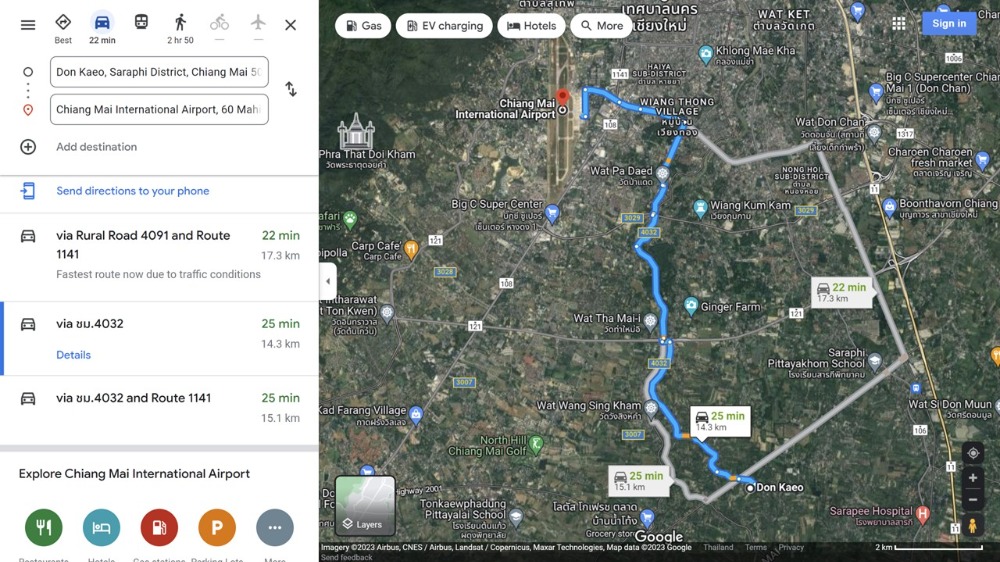Show your current location on map

point(973,453)
